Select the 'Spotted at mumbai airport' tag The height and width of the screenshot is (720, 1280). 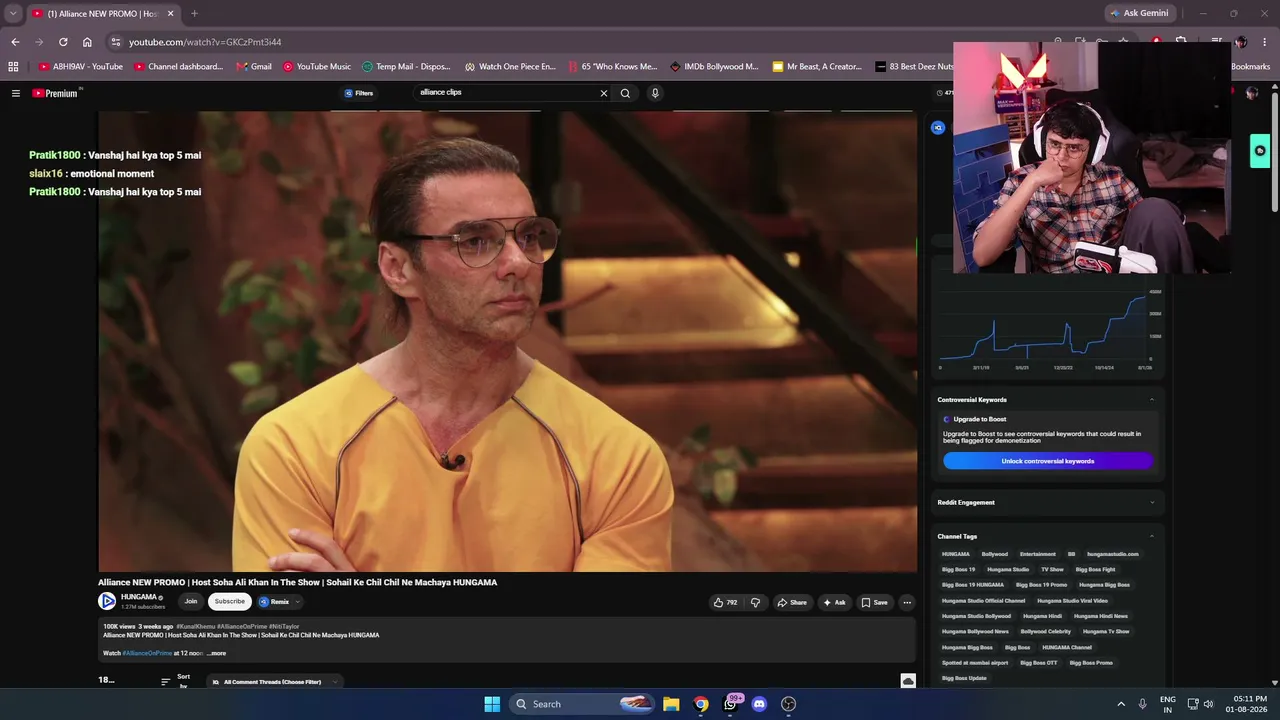(975, 662)
